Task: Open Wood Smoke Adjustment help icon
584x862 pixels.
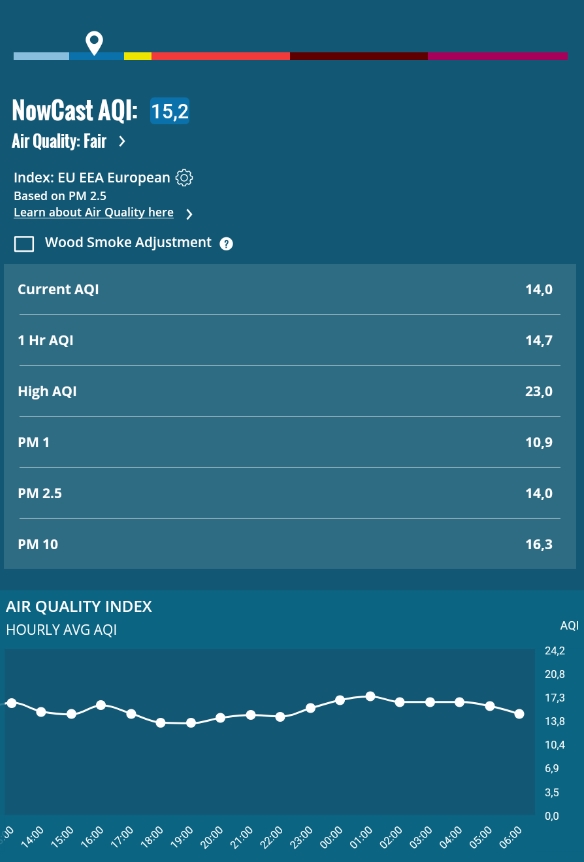Action: tap(226, 244)
